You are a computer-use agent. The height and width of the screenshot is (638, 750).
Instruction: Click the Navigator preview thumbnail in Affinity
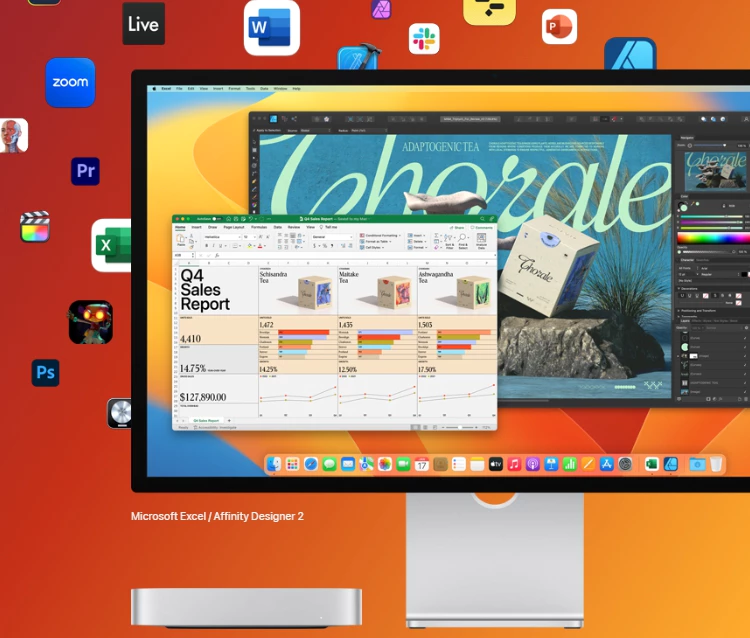tap(715, 171)
